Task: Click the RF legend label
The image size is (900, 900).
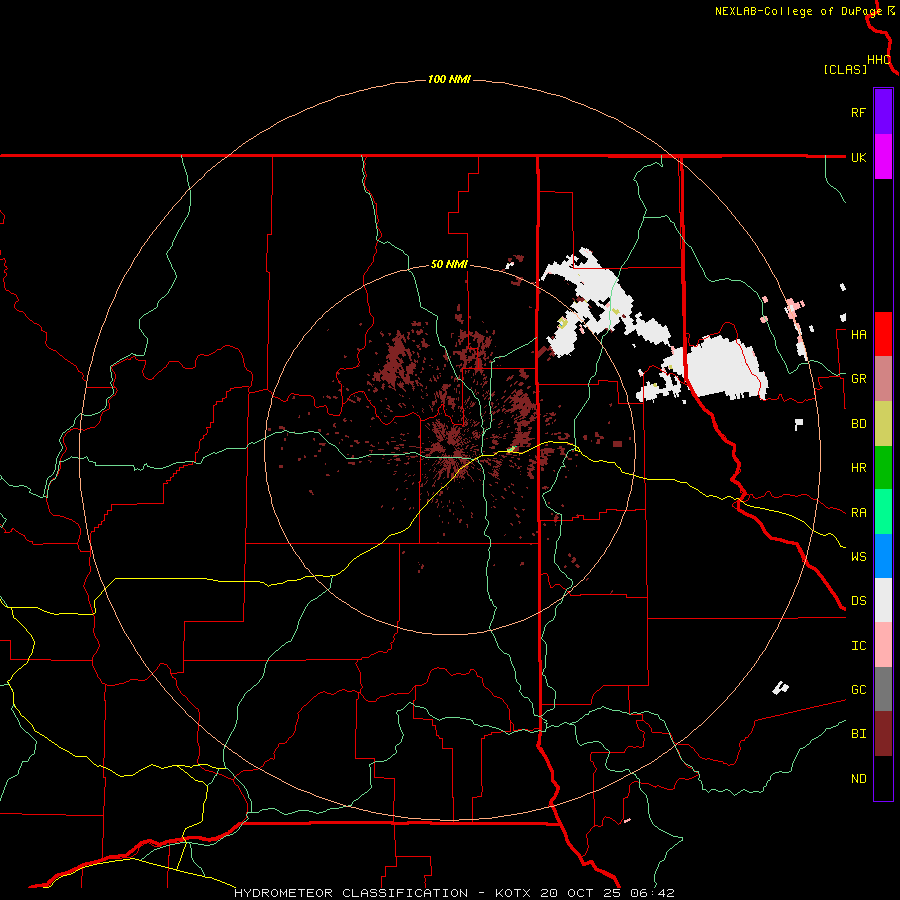Action: 858,112
